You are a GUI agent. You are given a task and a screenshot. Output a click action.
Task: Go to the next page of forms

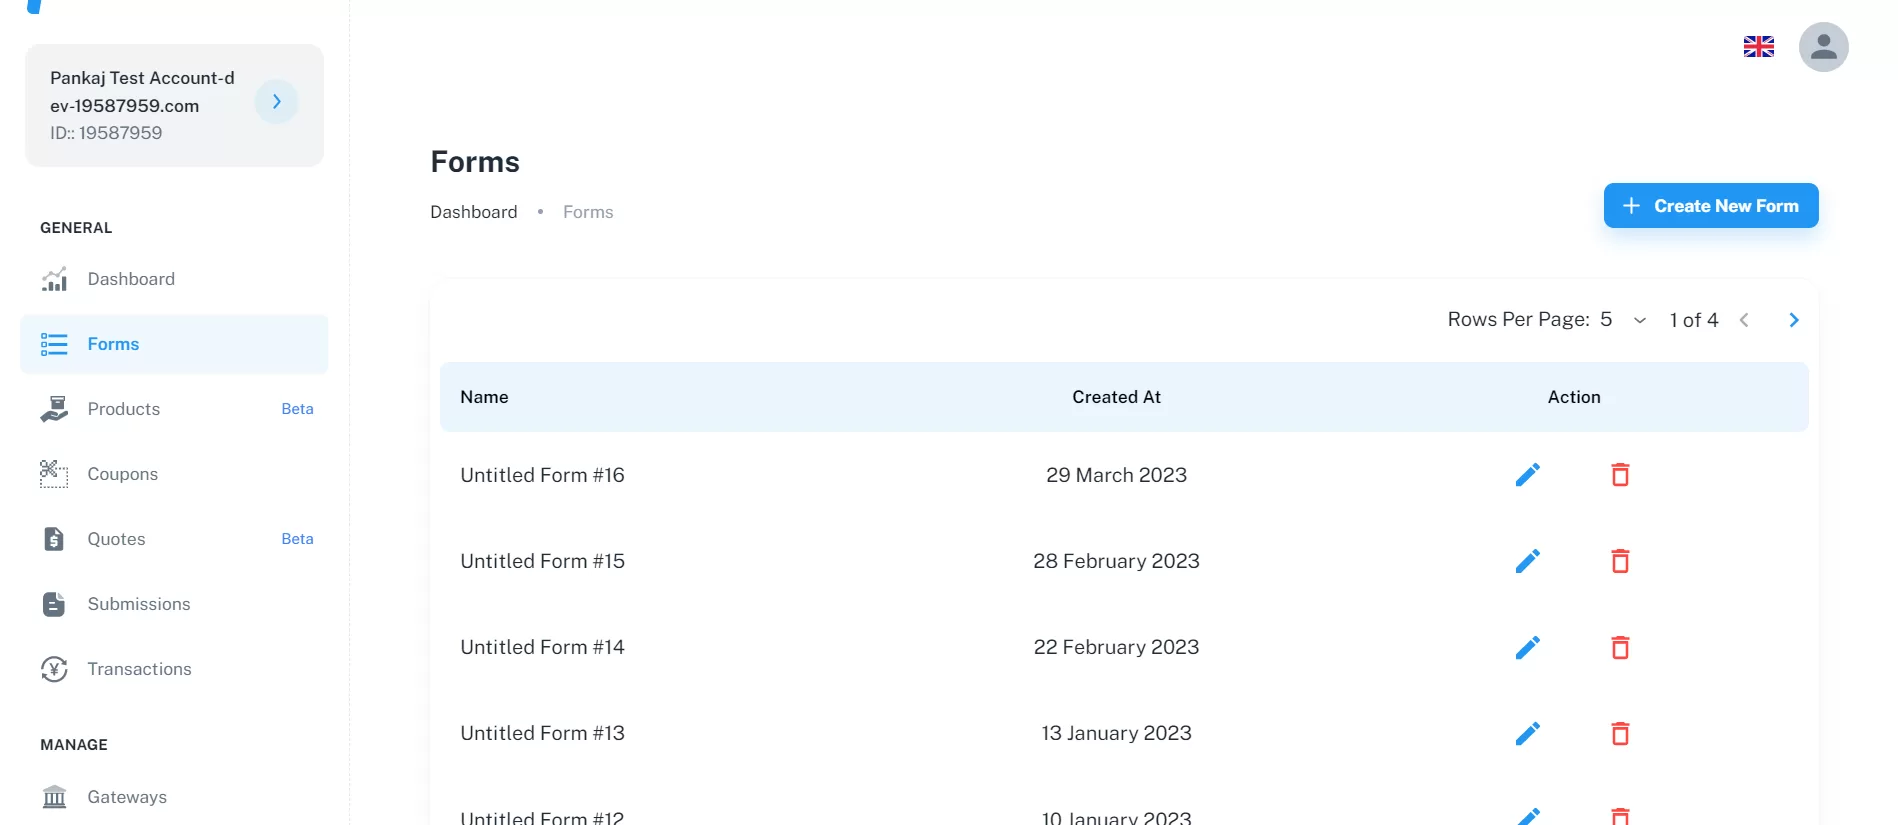[1793, 320]
